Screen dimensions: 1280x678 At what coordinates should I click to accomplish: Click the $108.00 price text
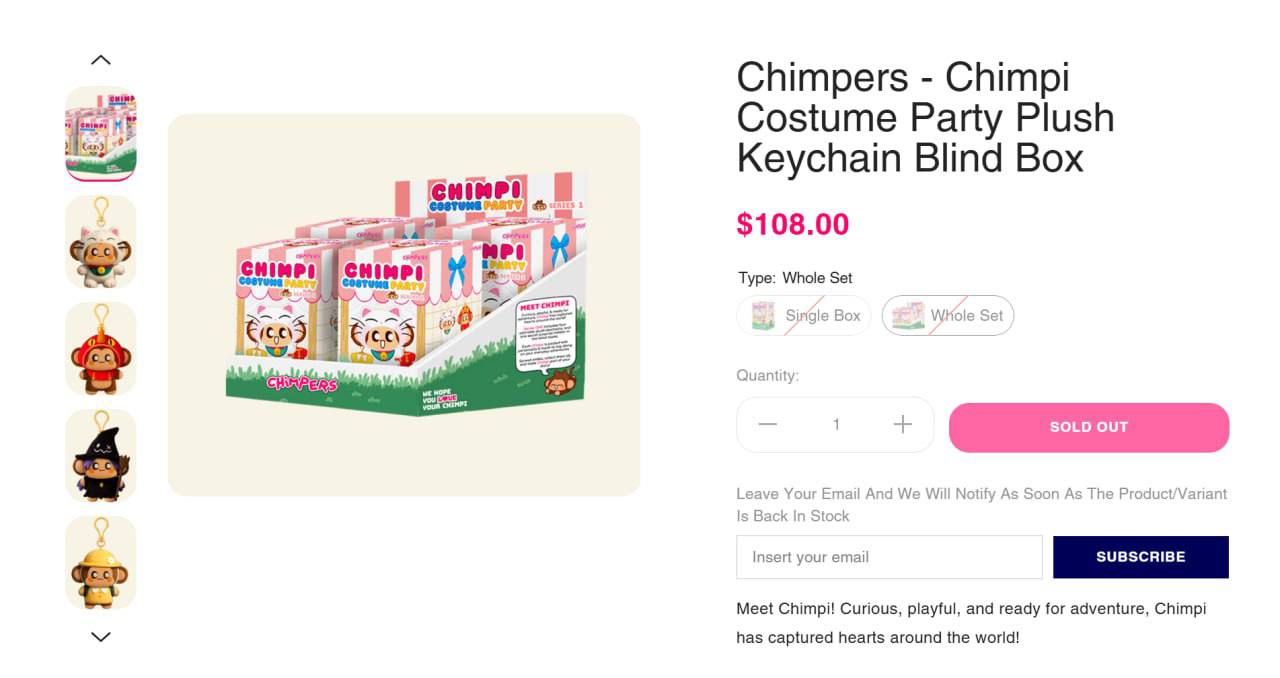(x=793, y=224)
